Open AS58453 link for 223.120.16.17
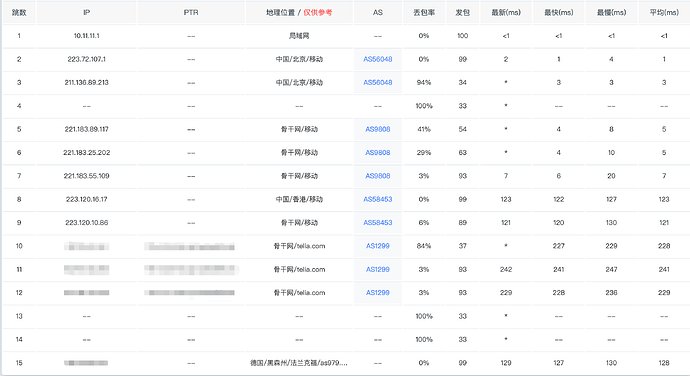Viewport: 690px width, 376px height. tap(378, 199)
